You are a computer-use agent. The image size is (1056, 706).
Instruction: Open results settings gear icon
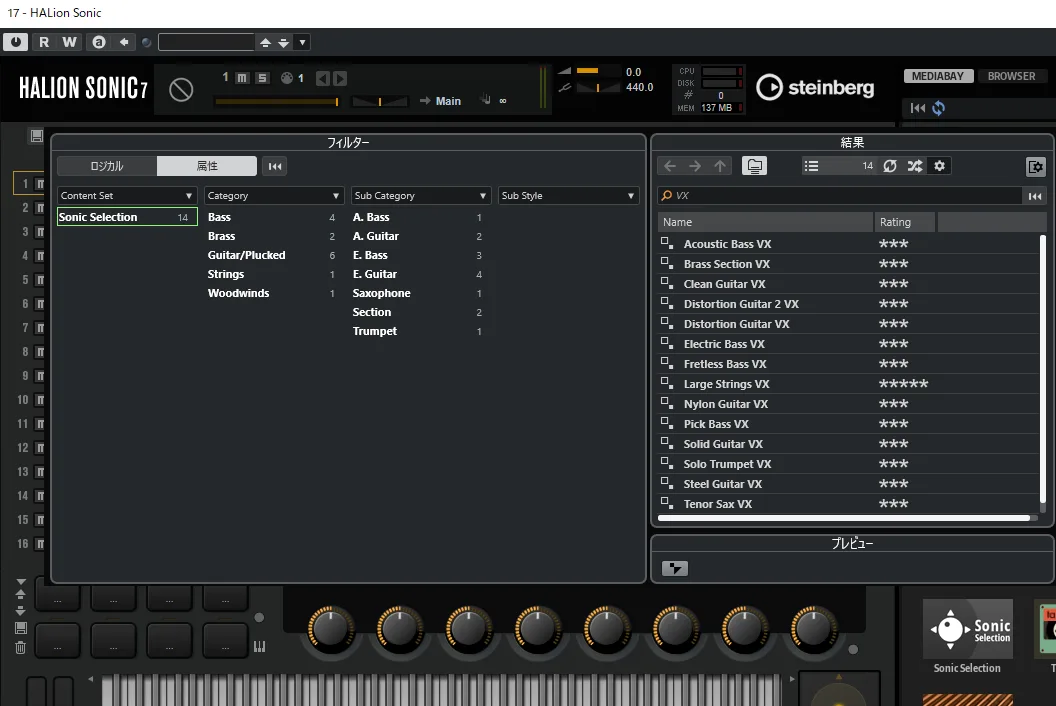click(939, 166)
